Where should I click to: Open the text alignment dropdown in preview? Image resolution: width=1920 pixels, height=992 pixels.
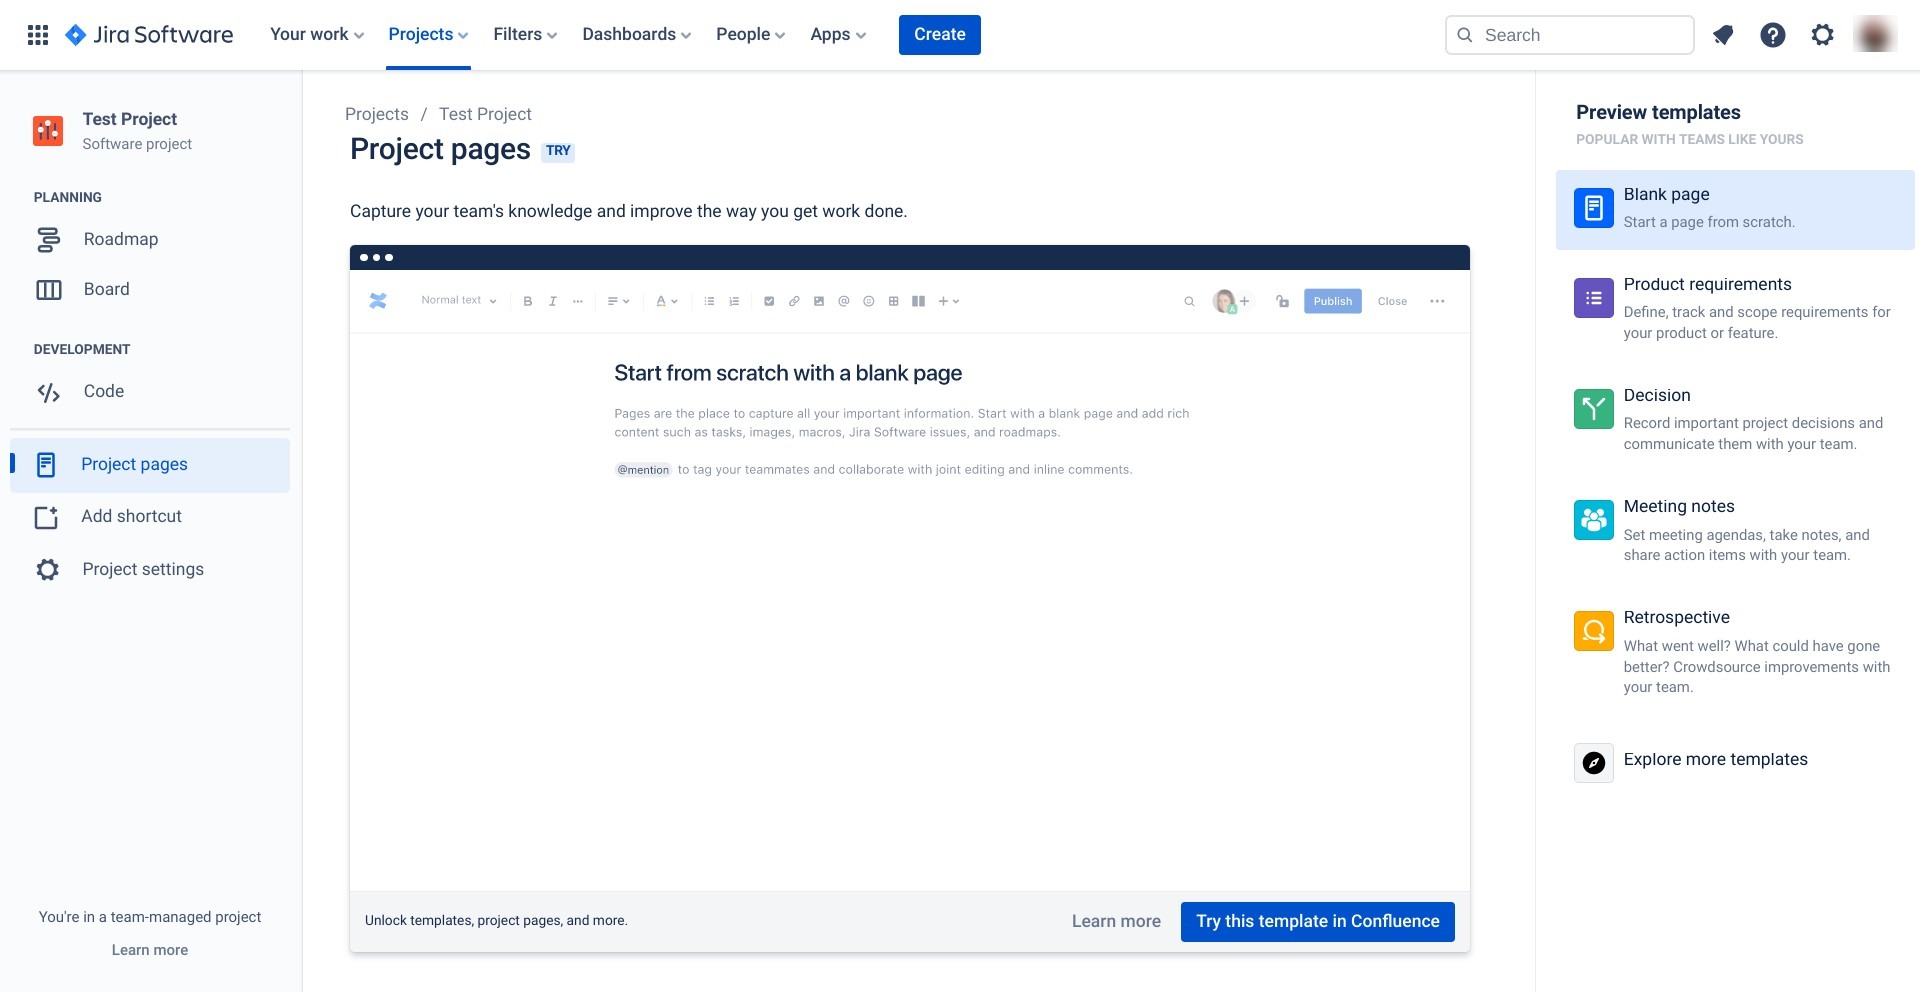(x=618, y=301)
